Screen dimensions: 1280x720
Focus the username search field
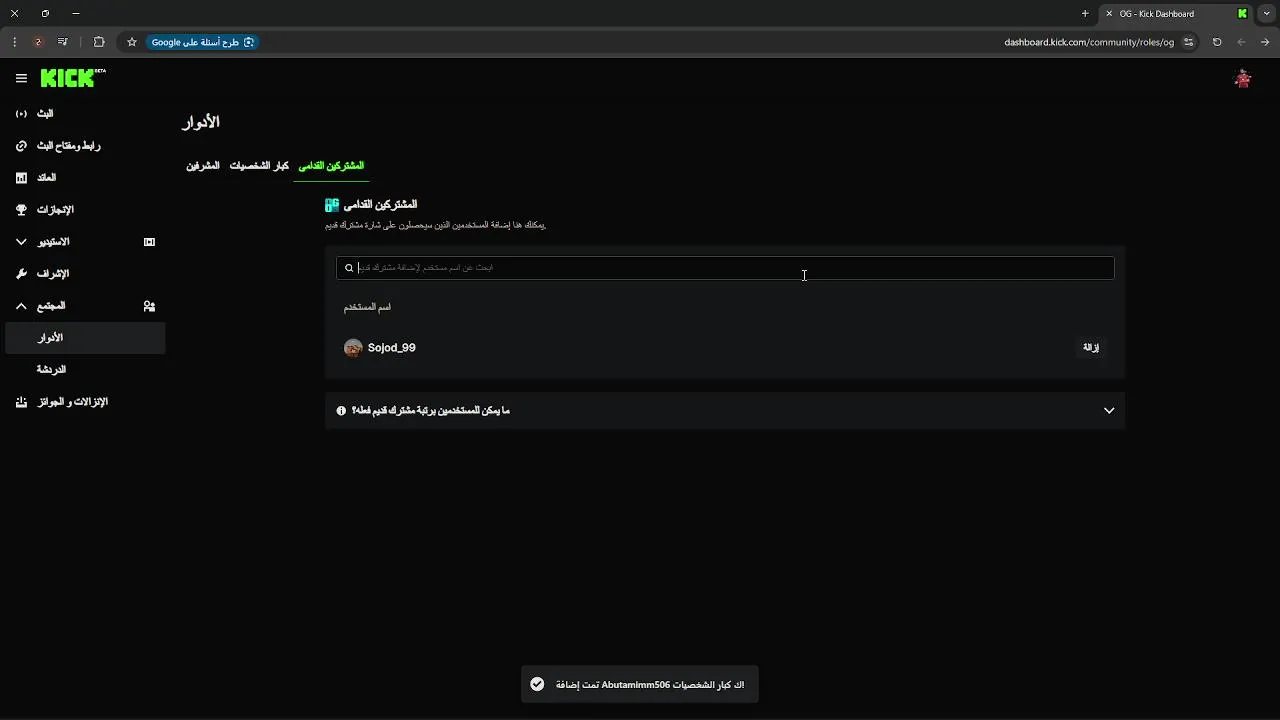725,268
